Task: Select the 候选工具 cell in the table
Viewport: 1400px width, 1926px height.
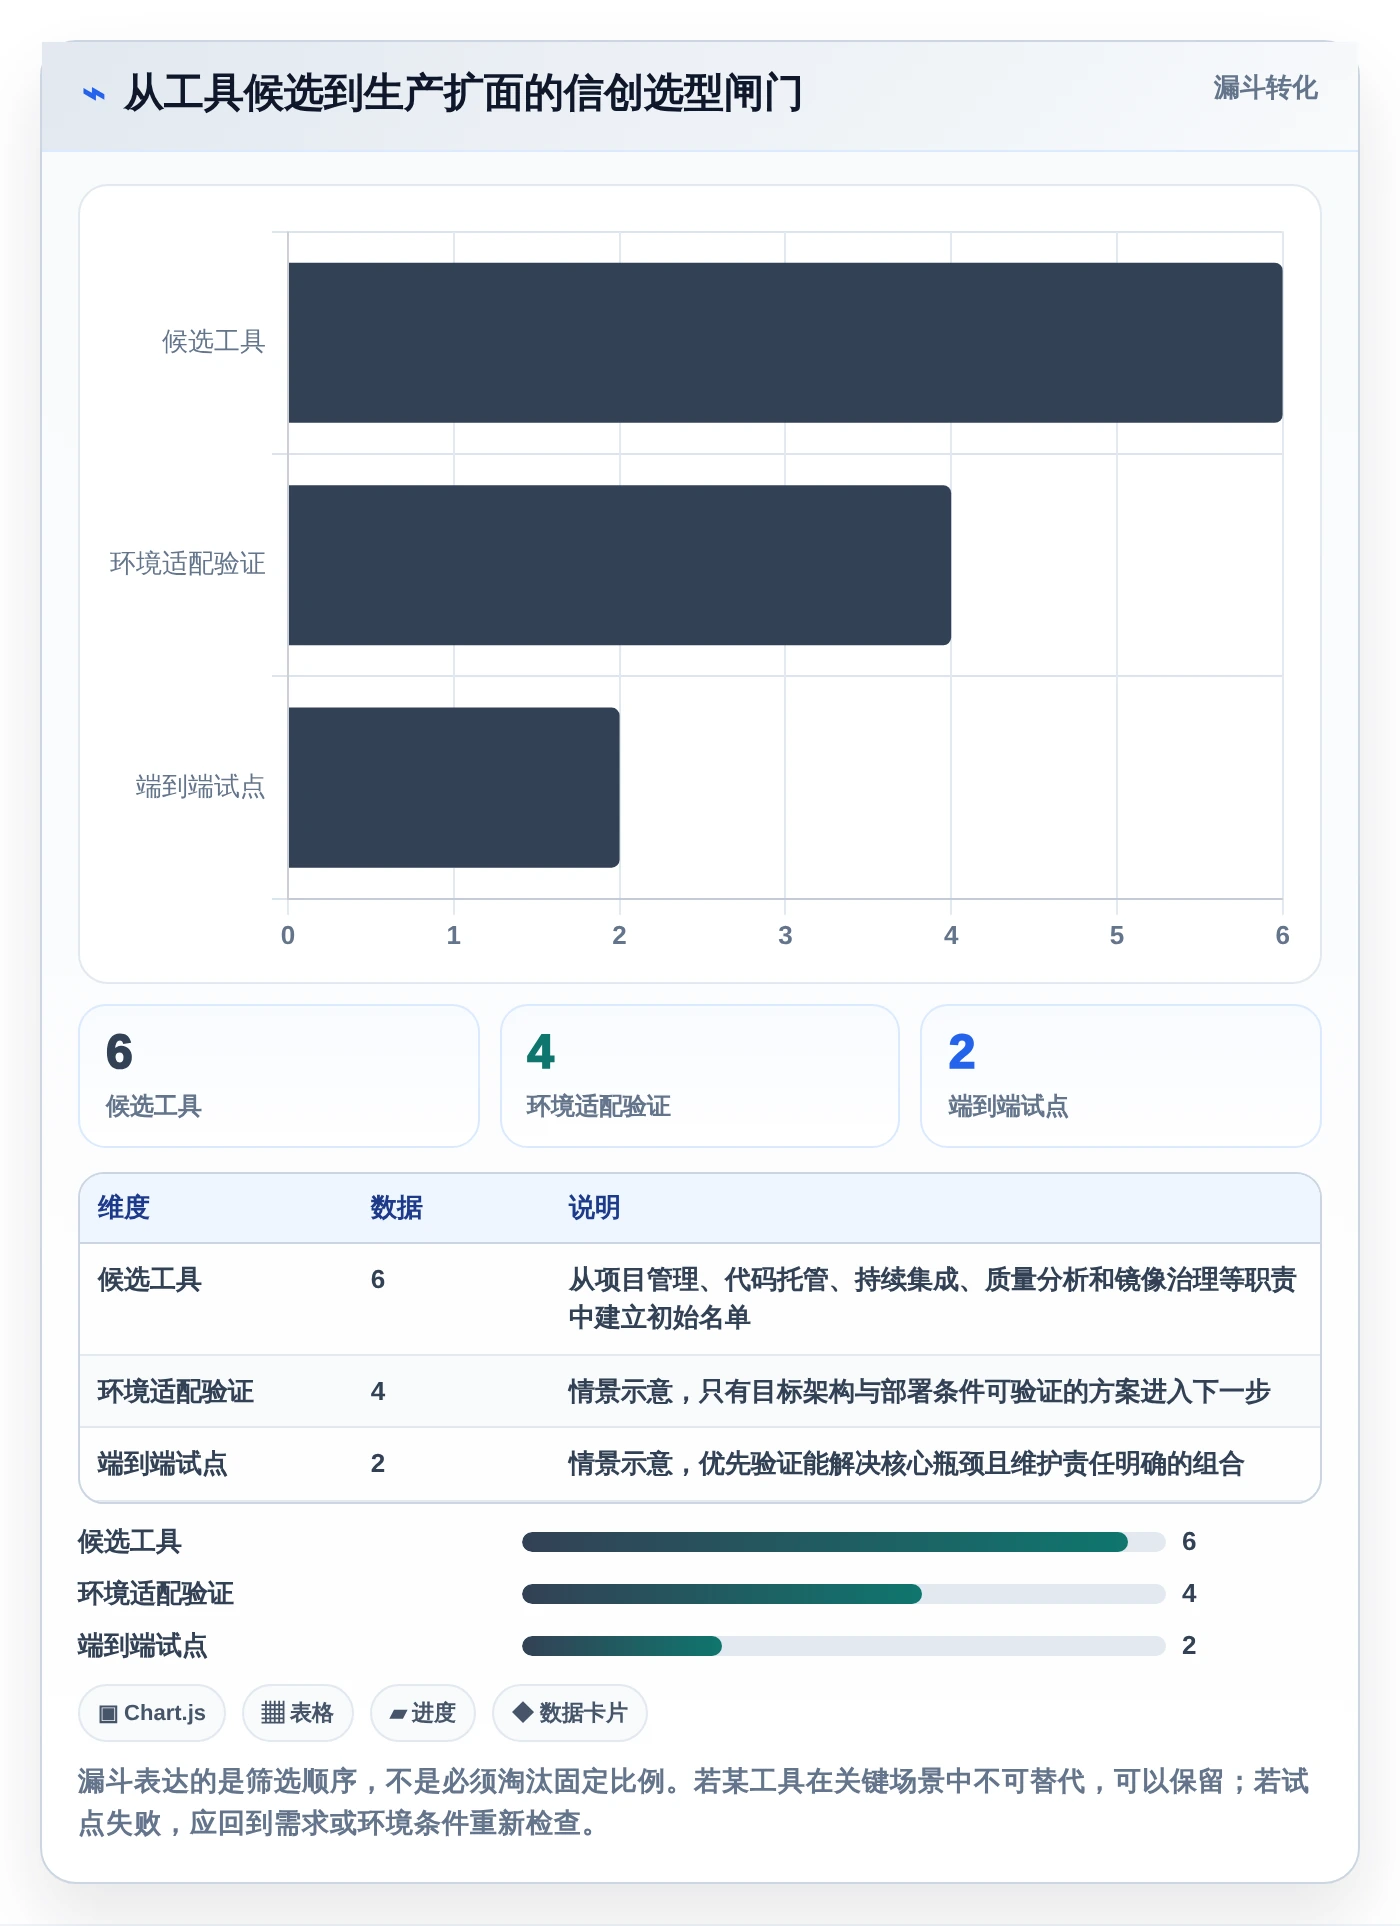Action: coord(149,1280)
